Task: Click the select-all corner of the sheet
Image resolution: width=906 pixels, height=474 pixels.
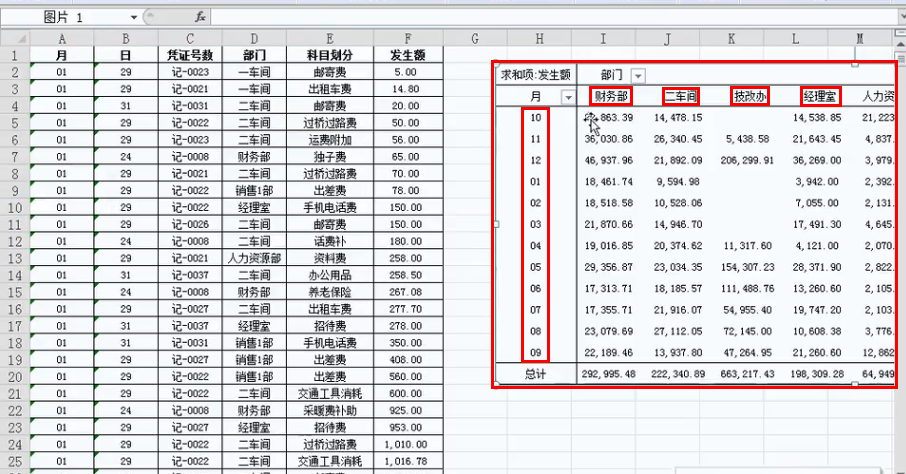Action: pyautogui.click(x=14, y=38)
